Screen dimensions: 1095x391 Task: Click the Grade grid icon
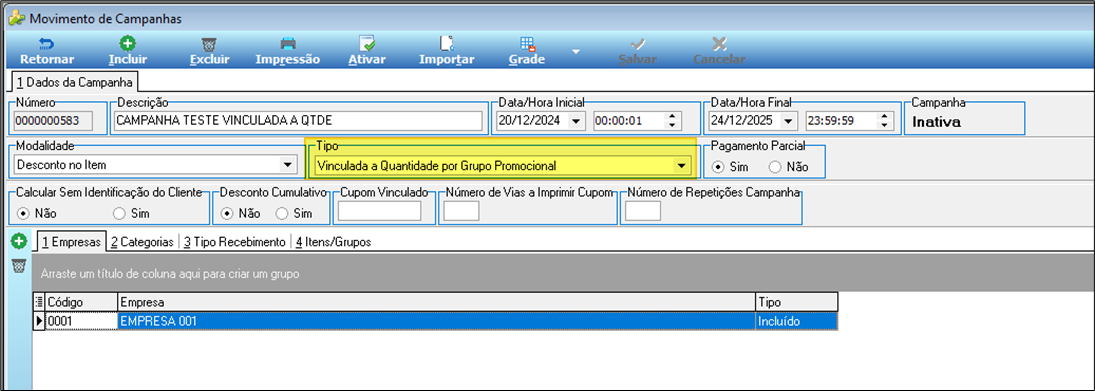point(527,44)
